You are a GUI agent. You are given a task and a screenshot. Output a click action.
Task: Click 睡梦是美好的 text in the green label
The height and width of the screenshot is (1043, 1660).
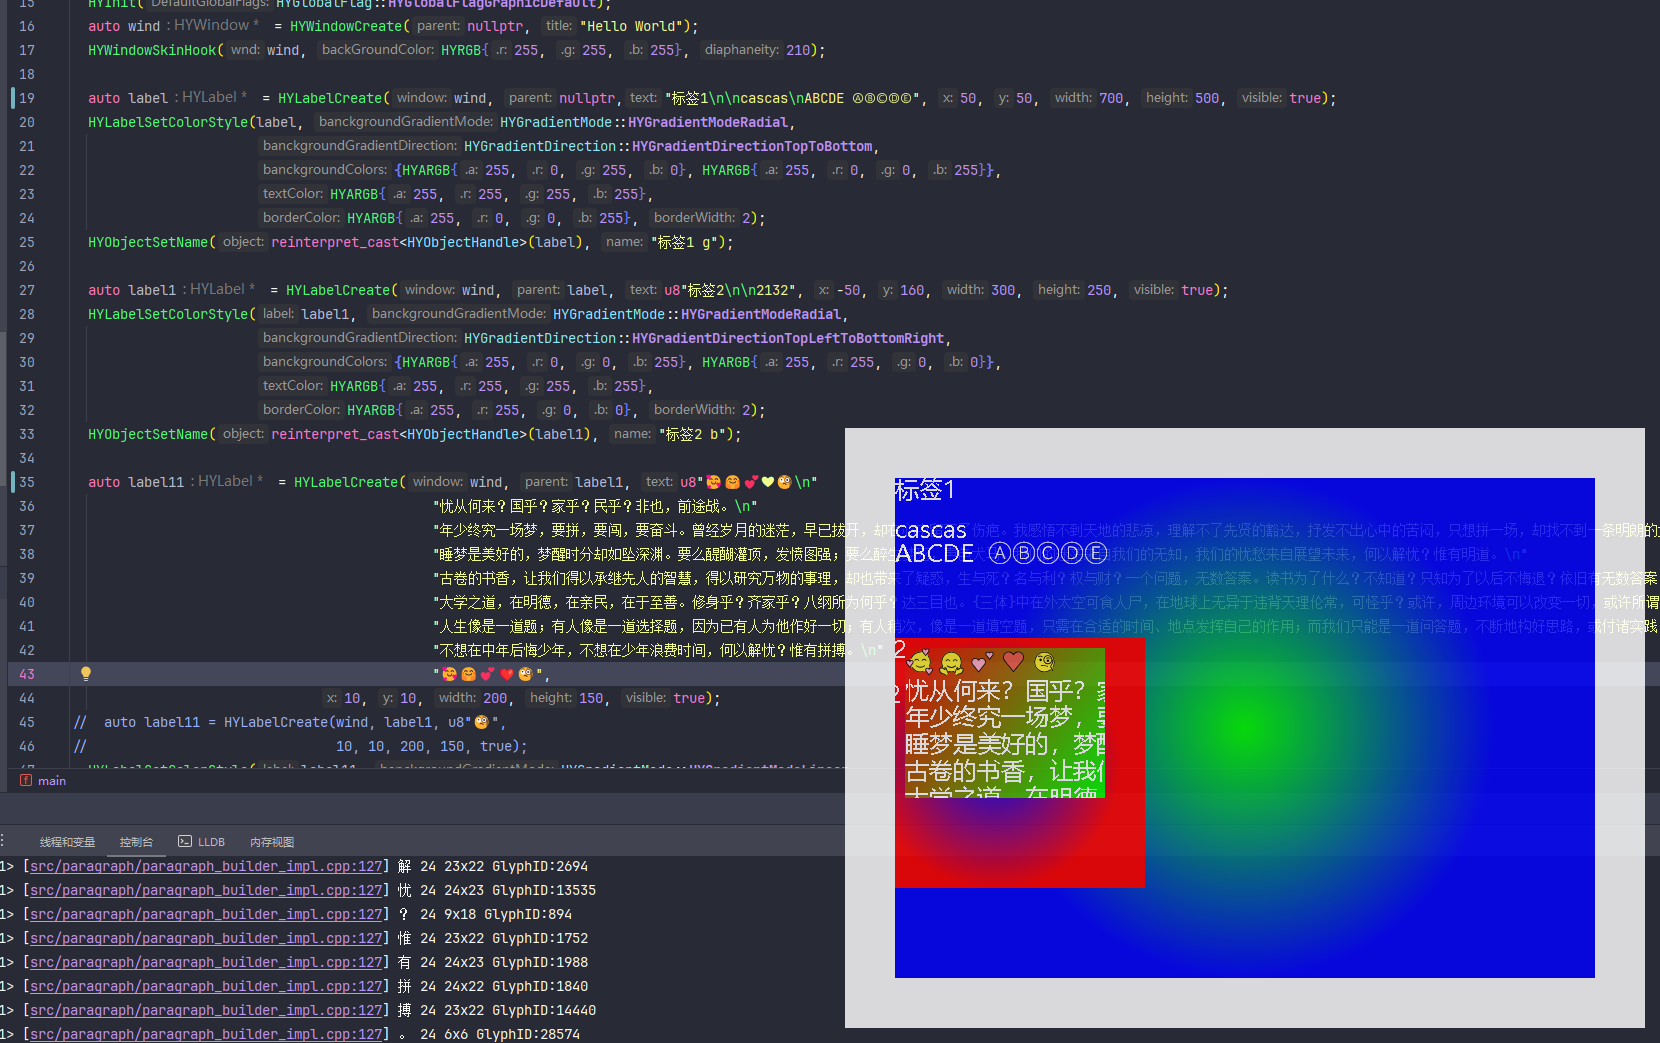click(976, 744)
